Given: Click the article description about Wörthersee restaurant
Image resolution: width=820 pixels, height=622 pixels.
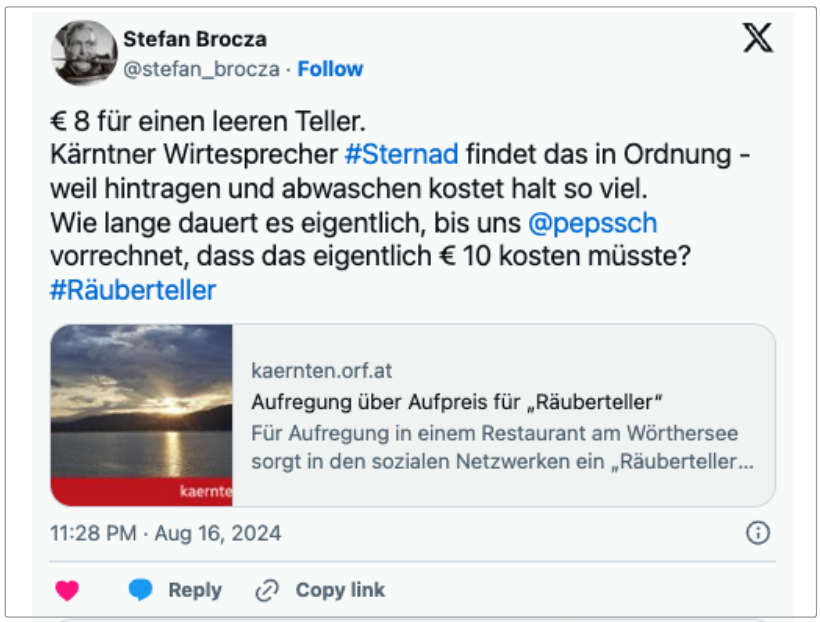Looking at the screenshot, I should [x=502, y=448].
